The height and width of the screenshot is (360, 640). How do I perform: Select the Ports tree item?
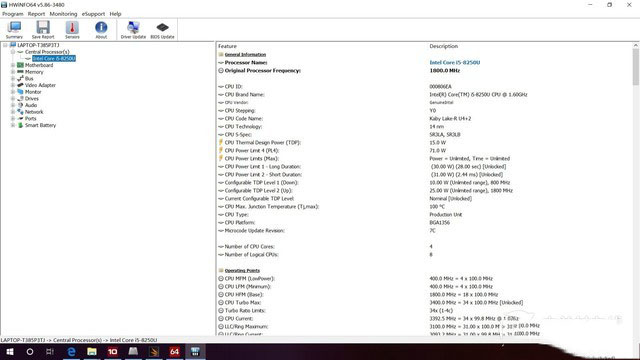pyautogui.click(x=31, y=118)
